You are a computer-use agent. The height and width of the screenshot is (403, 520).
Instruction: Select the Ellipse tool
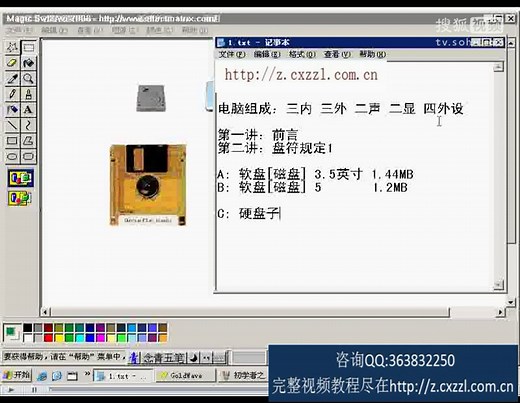[x=12, y=156]
